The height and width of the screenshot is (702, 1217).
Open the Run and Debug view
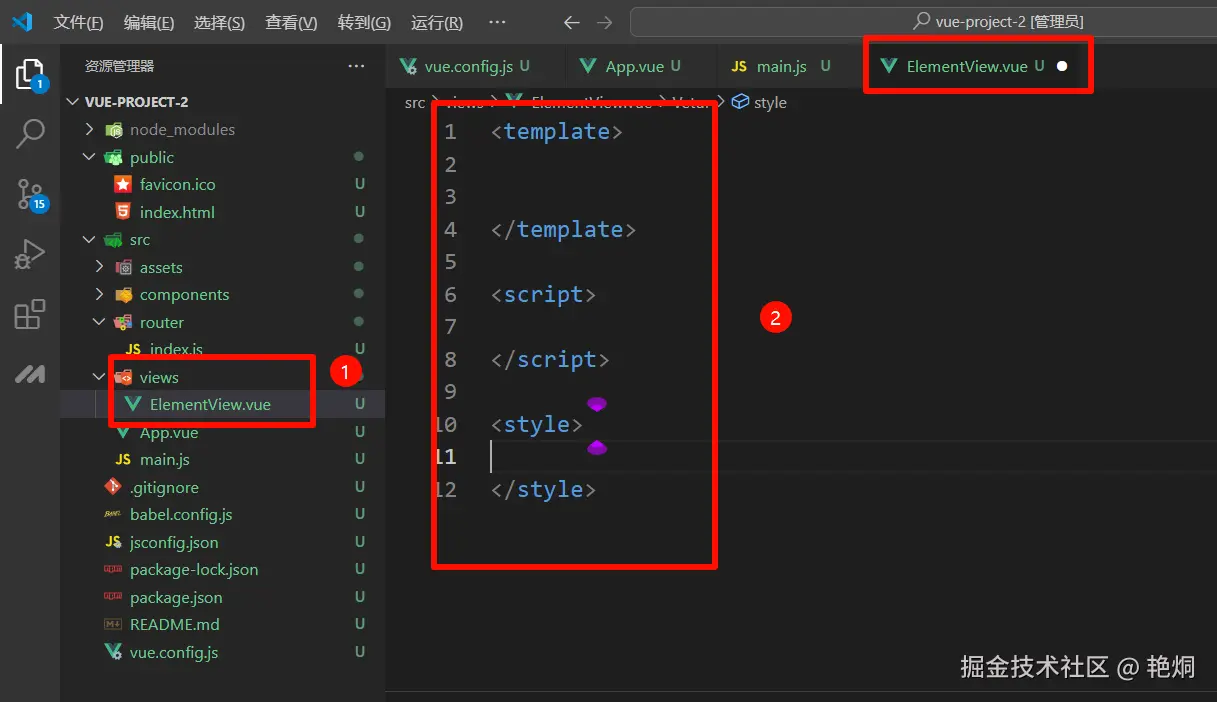[30, 254]
